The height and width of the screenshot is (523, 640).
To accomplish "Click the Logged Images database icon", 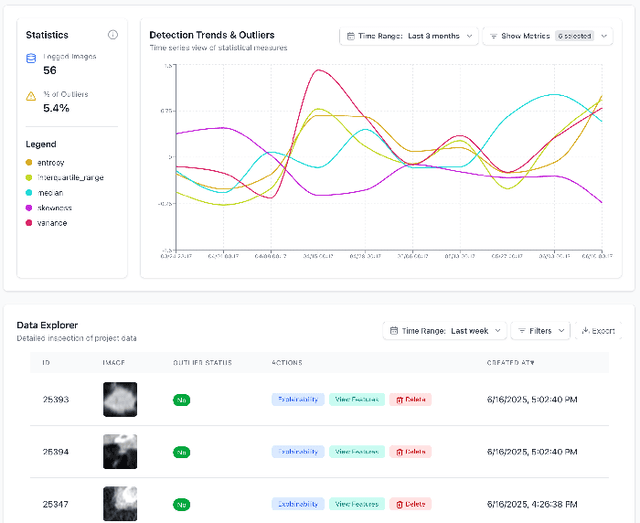I will coord(31,59).
